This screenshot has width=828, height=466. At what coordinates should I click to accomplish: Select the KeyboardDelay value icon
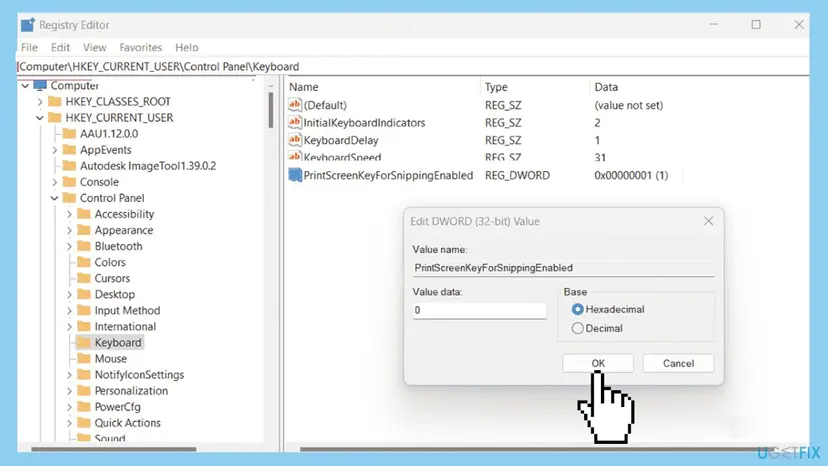point(295,140)
